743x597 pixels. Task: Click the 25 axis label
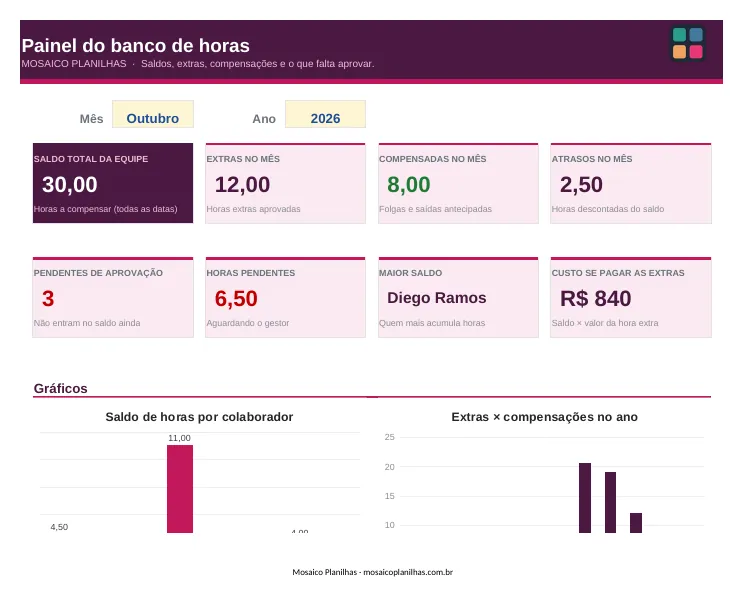390,437
